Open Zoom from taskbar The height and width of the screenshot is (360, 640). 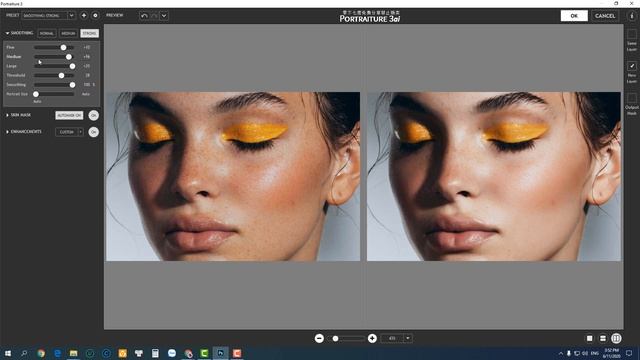pyautogui.click(x=172, y=353)
